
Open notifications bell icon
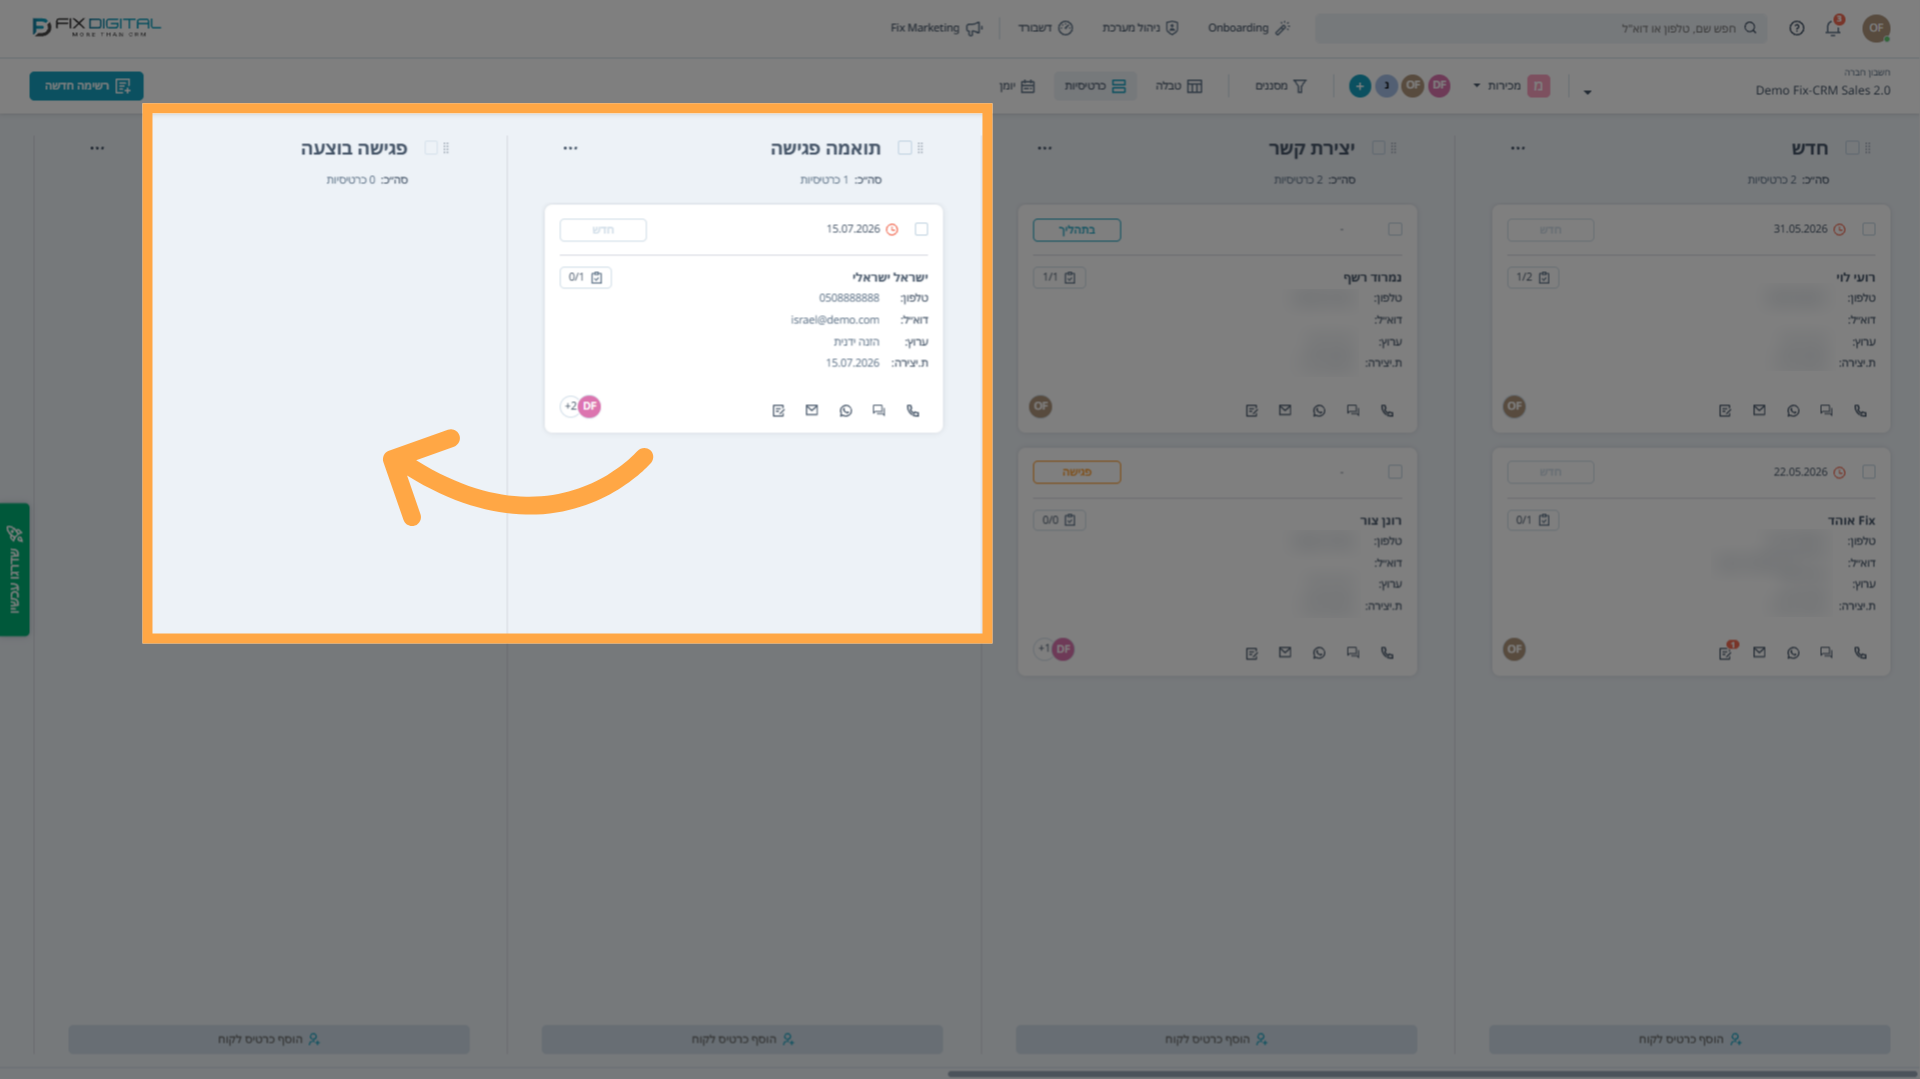pos(1832,28)
